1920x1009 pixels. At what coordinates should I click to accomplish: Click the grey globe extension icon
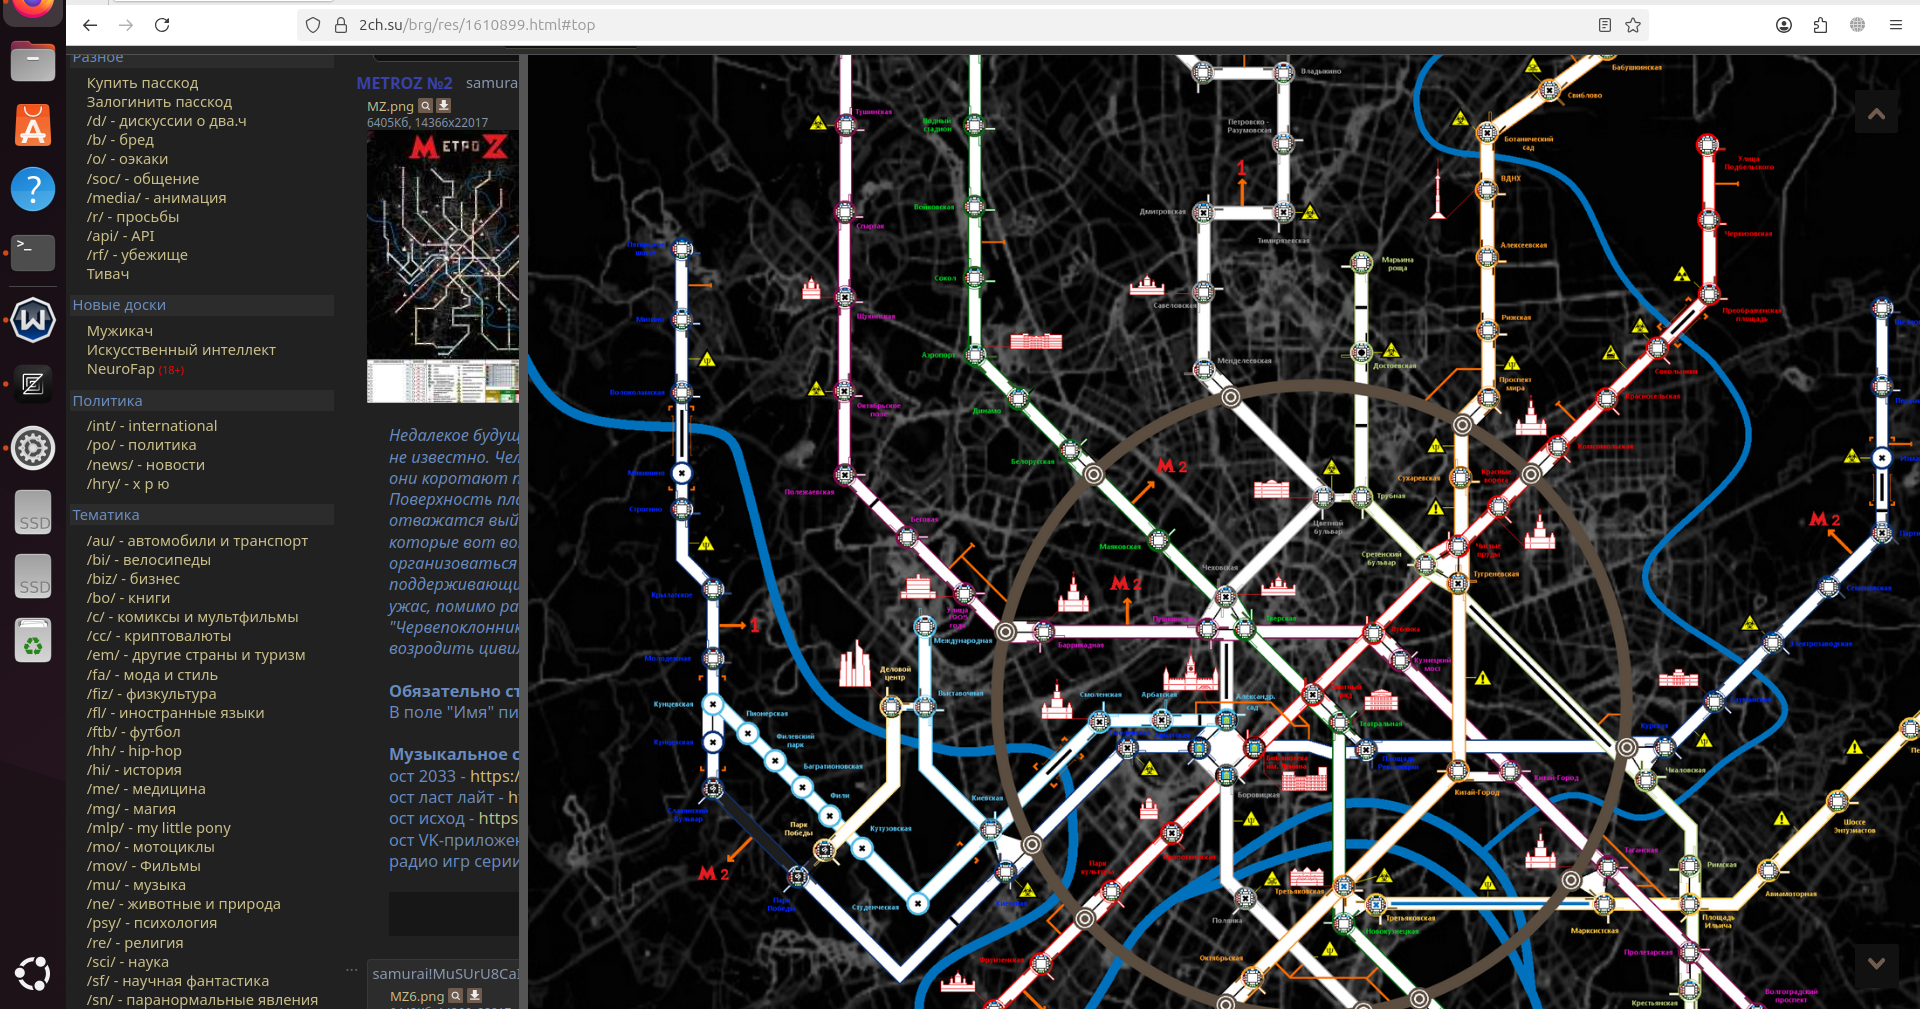pos(1857,25)
